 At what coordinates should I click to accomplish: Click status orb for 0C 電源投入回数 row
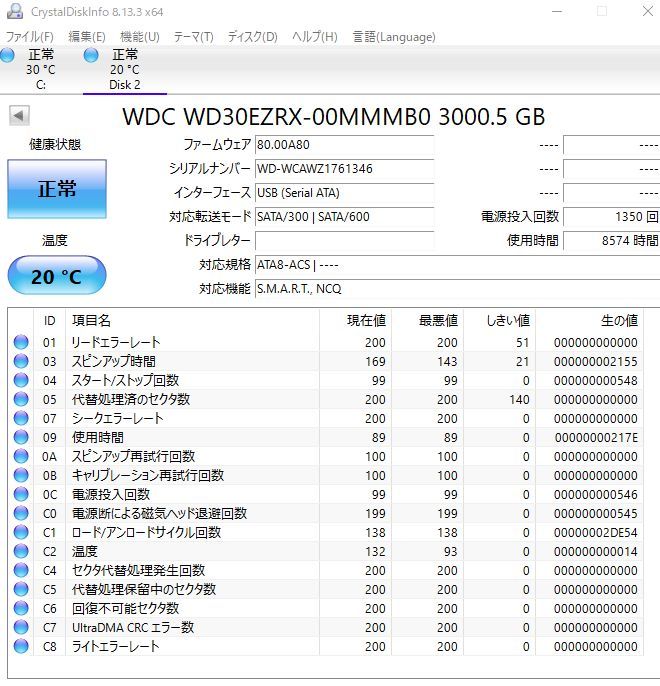[x=21, y=494]
